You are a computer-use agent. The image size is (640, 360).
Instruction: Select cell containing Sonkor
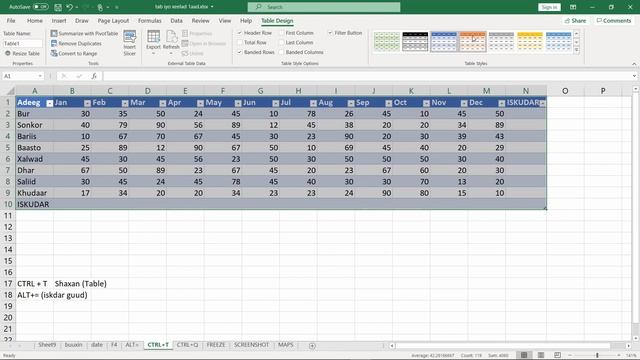click(34, 125)
